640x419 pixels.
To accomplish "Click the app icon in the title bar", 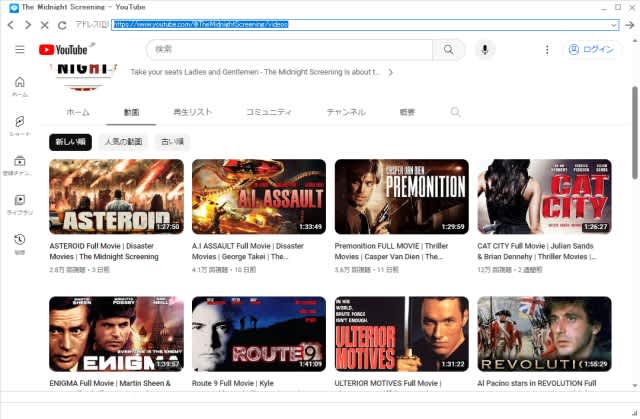I will tap(13, 7).
